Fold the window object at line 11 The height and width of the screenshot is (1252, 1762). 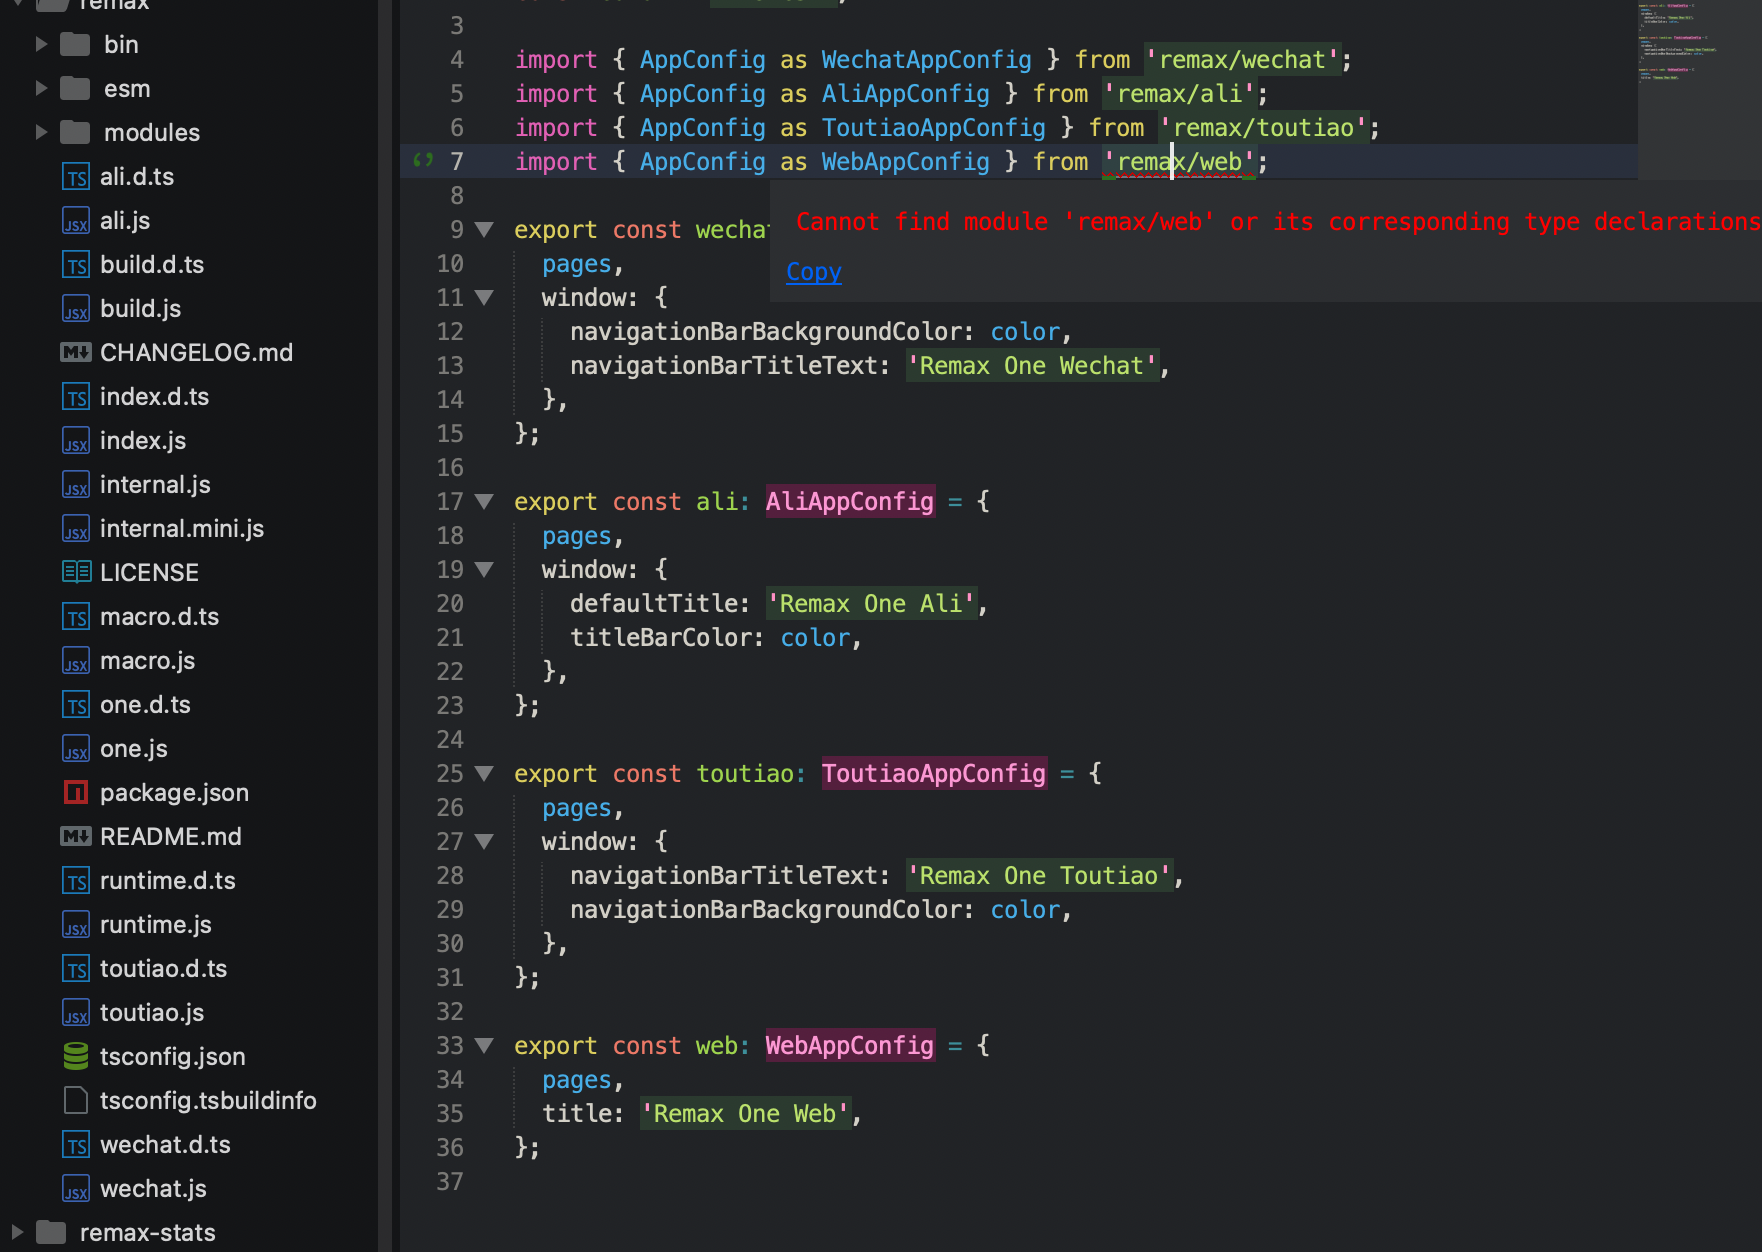click(485, 298)
